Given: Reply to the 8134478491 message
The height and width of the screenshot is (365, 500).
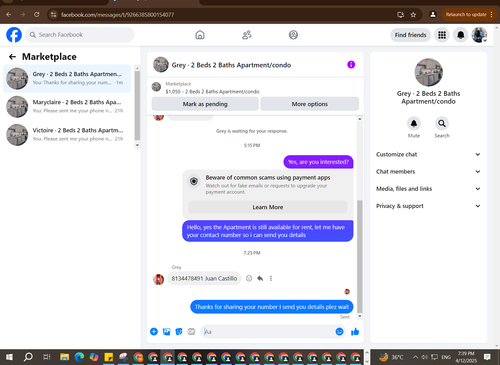Looking at the screenshot, I should (260, 278).
